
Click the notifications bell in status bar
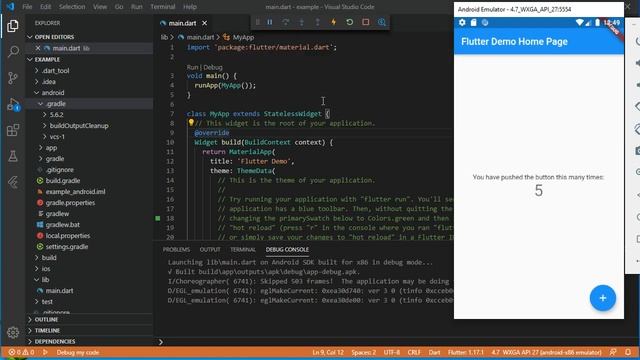tap(628, 352)
